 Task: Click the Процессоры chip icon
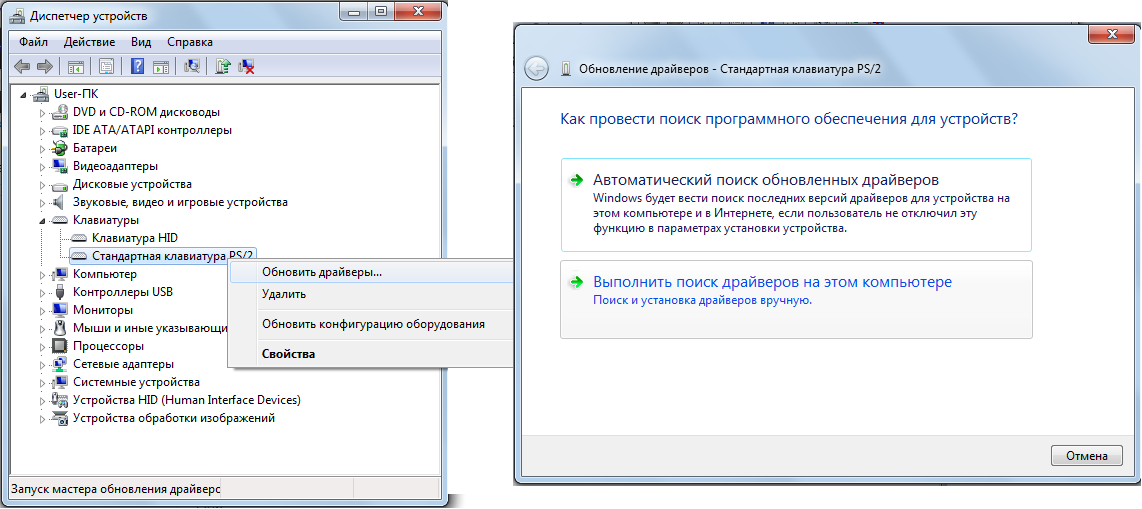point(61,346)
